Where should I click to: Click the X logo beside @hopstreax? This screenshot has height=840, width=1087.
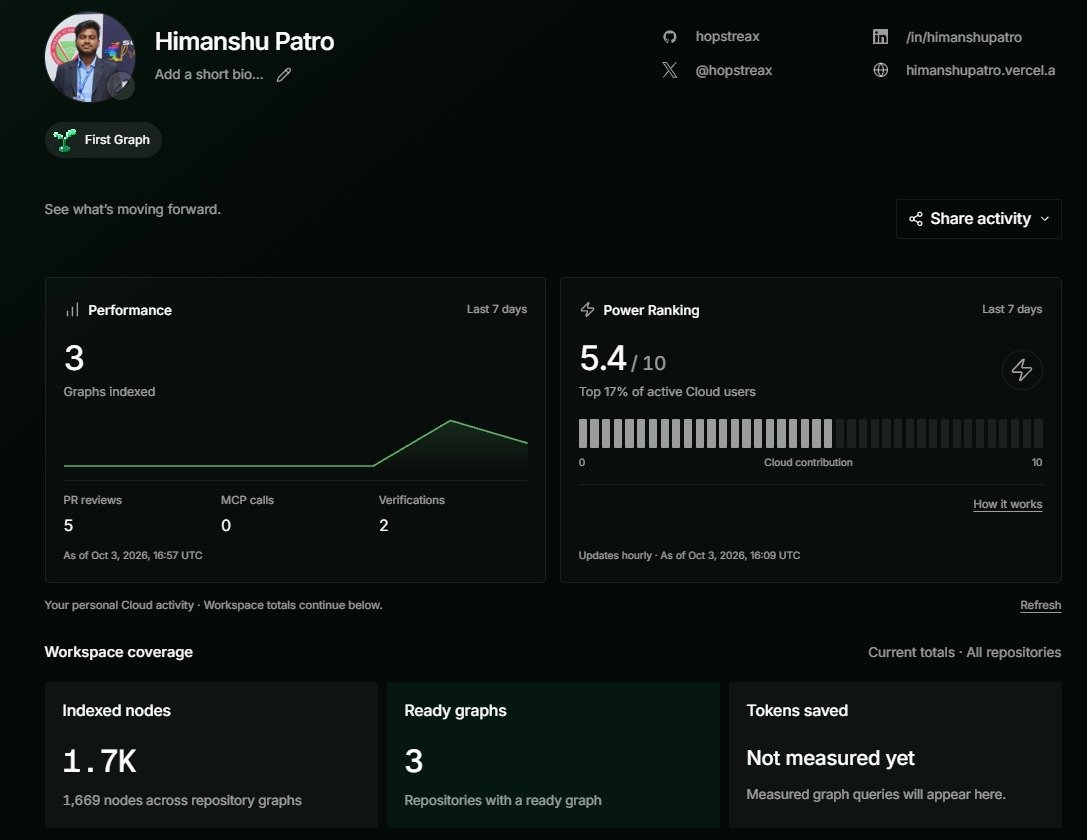(x=669, y=70)
